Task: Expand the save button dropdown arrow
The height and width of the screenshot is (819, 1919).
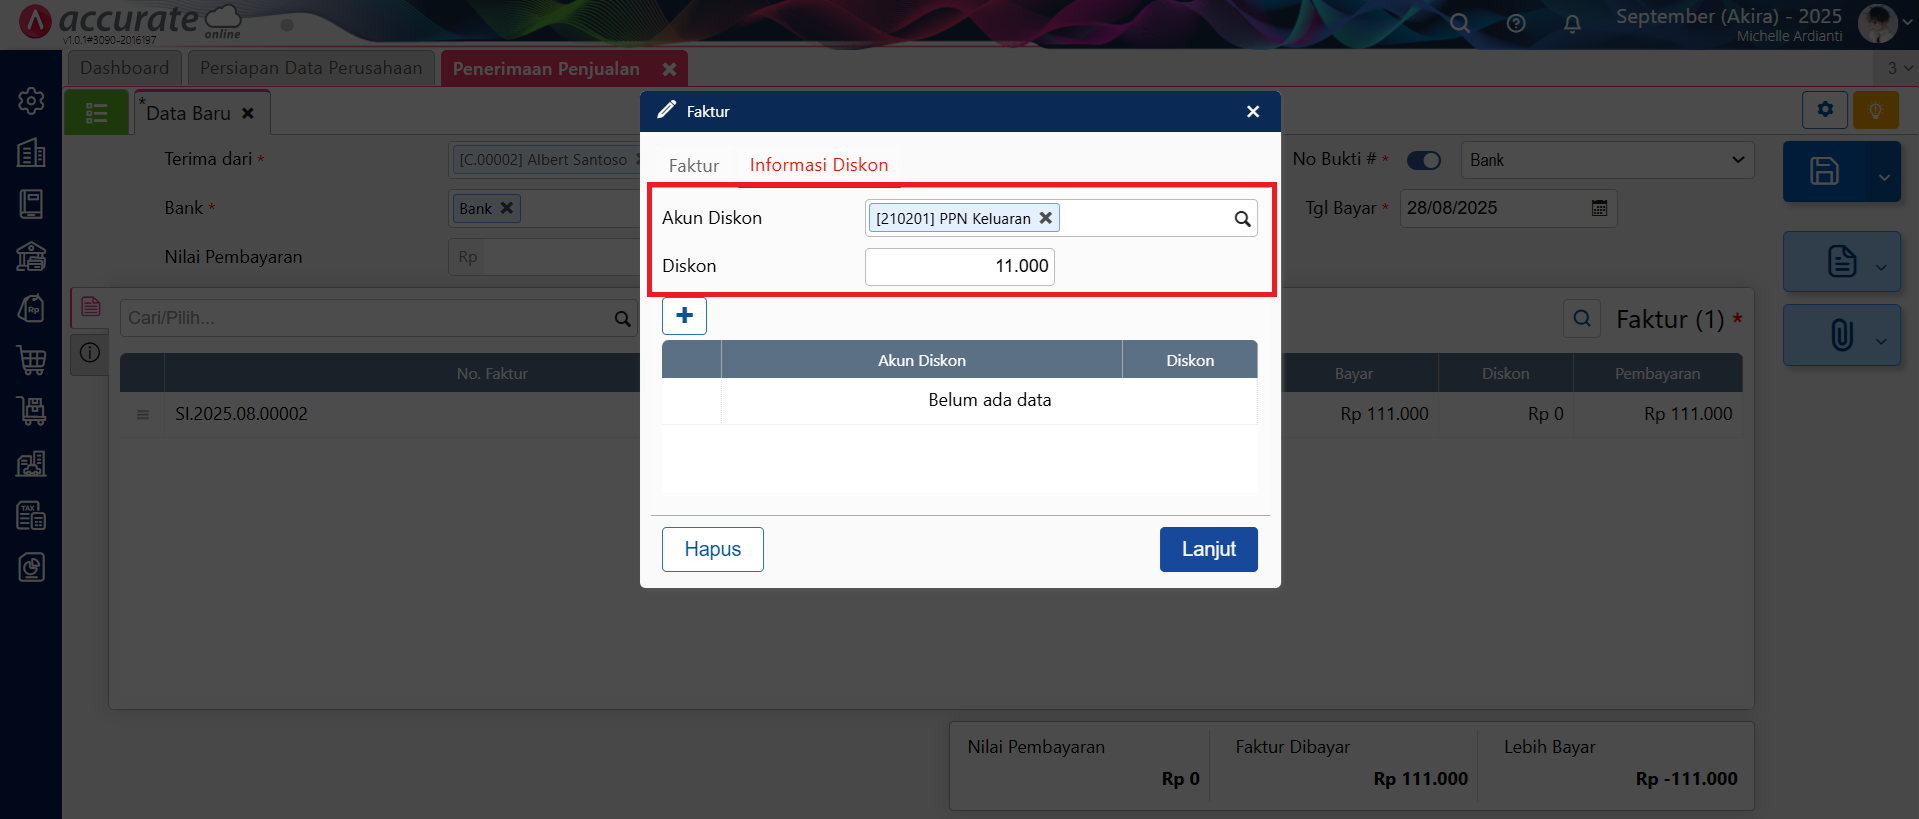Action: click(x=1884, y=177)
